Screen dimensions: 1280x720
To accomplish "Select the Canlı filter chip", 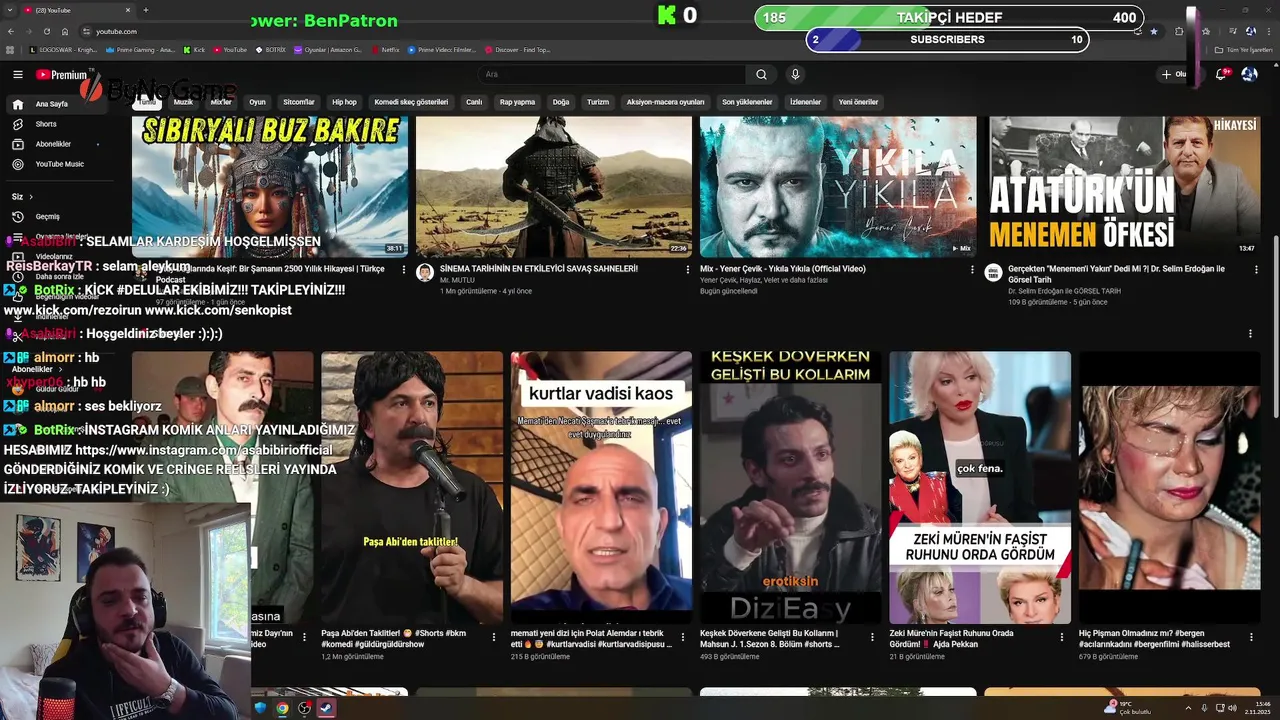I will pyautogui.click(x=474, y=102).
